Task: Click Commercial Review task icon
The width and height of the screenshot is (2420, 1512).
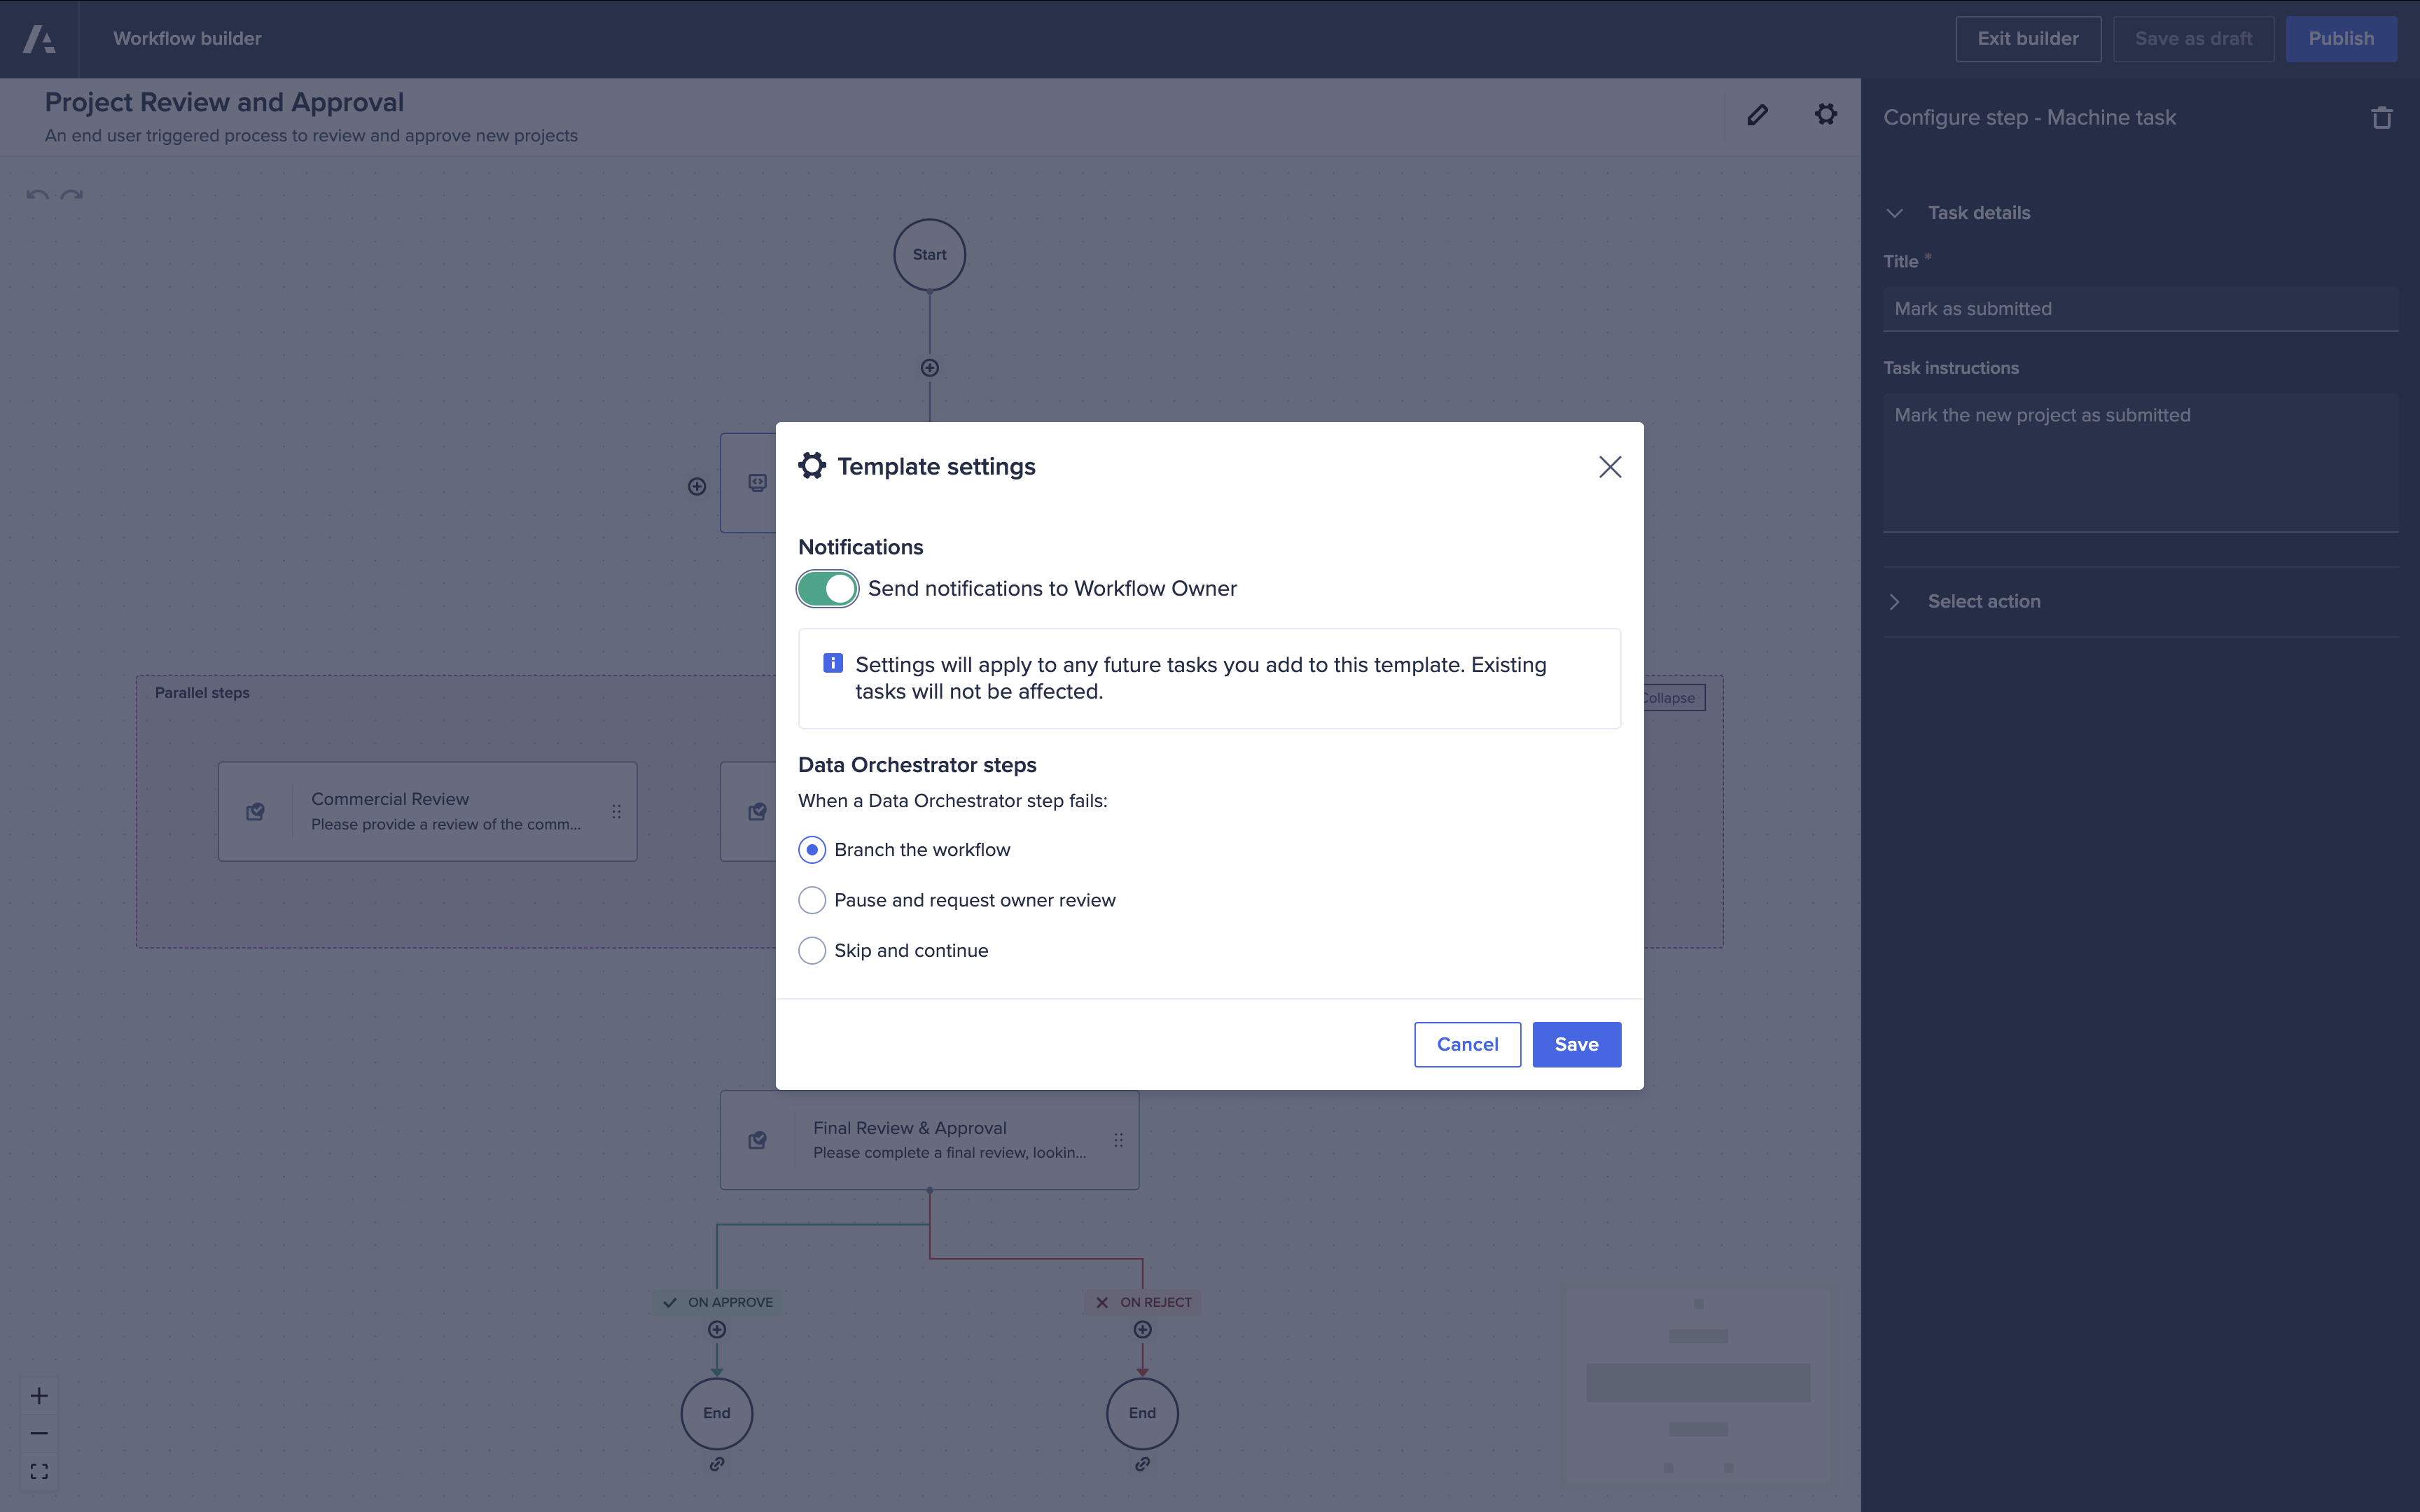Action: tap(256, 812)
